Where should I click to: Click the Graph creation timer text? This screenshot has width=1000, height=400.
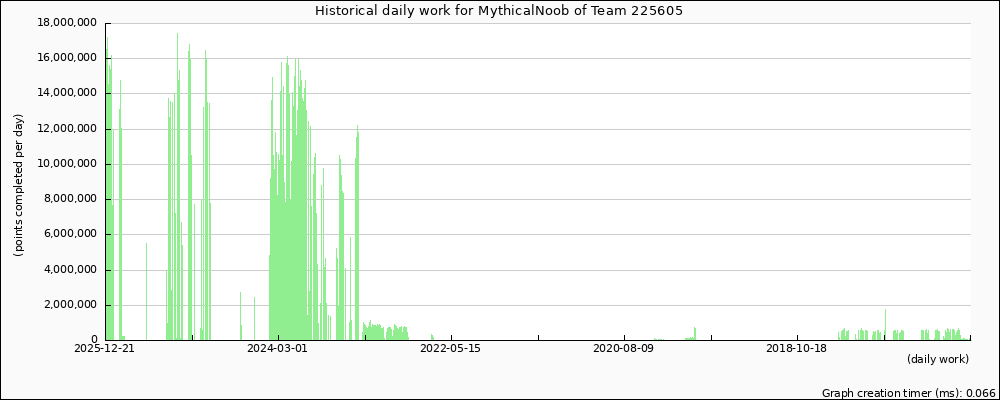tap(908, 393)
